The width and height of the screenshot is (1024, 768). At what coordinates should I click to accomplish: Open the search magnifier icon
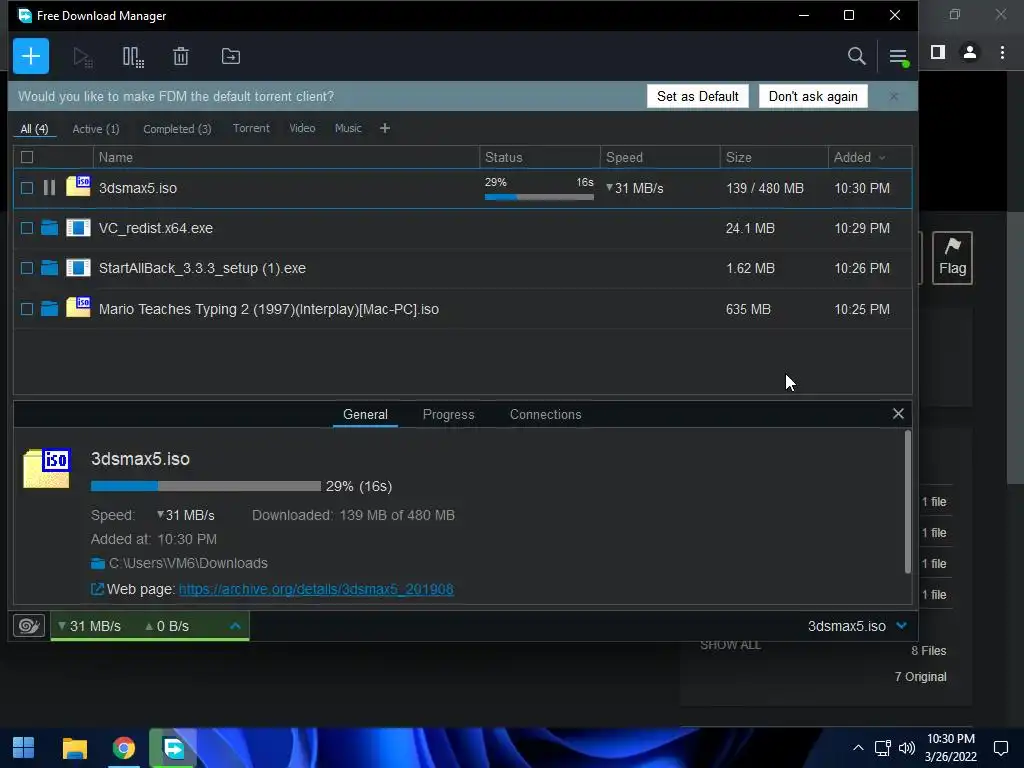tap(856, 56)
